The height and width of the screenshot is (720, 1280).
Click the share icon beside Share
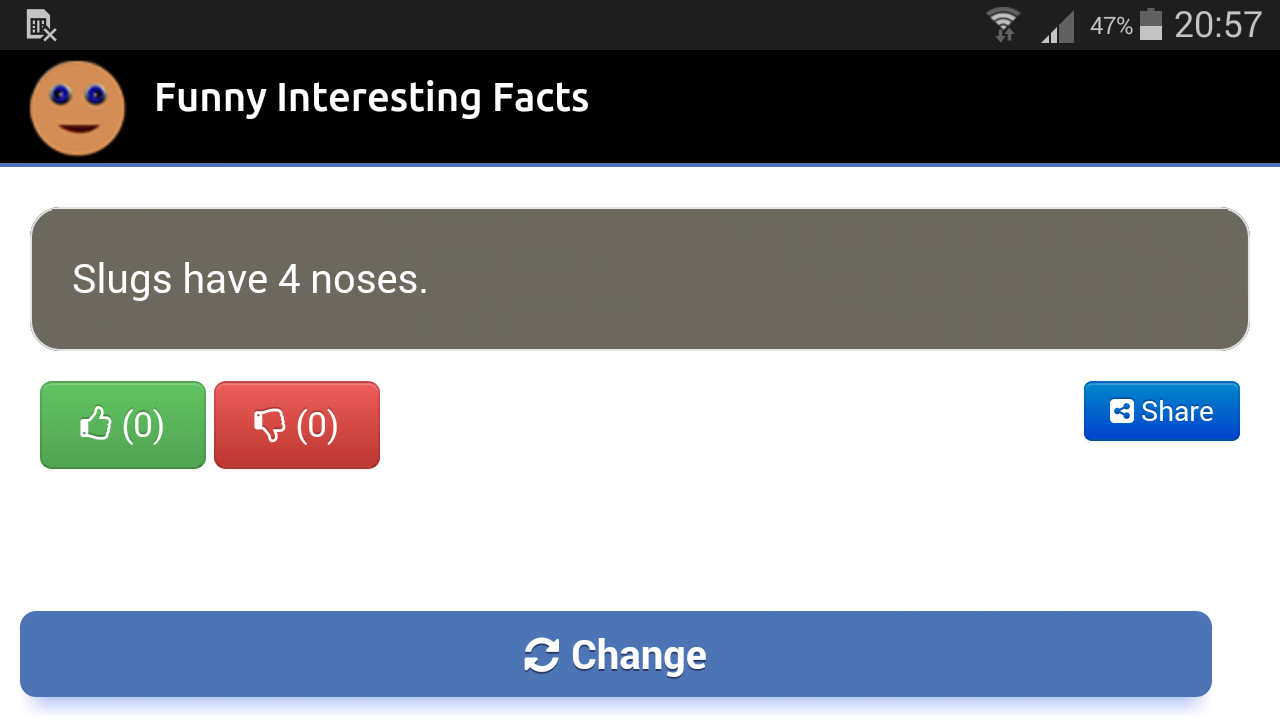(x=1122, y=411)
